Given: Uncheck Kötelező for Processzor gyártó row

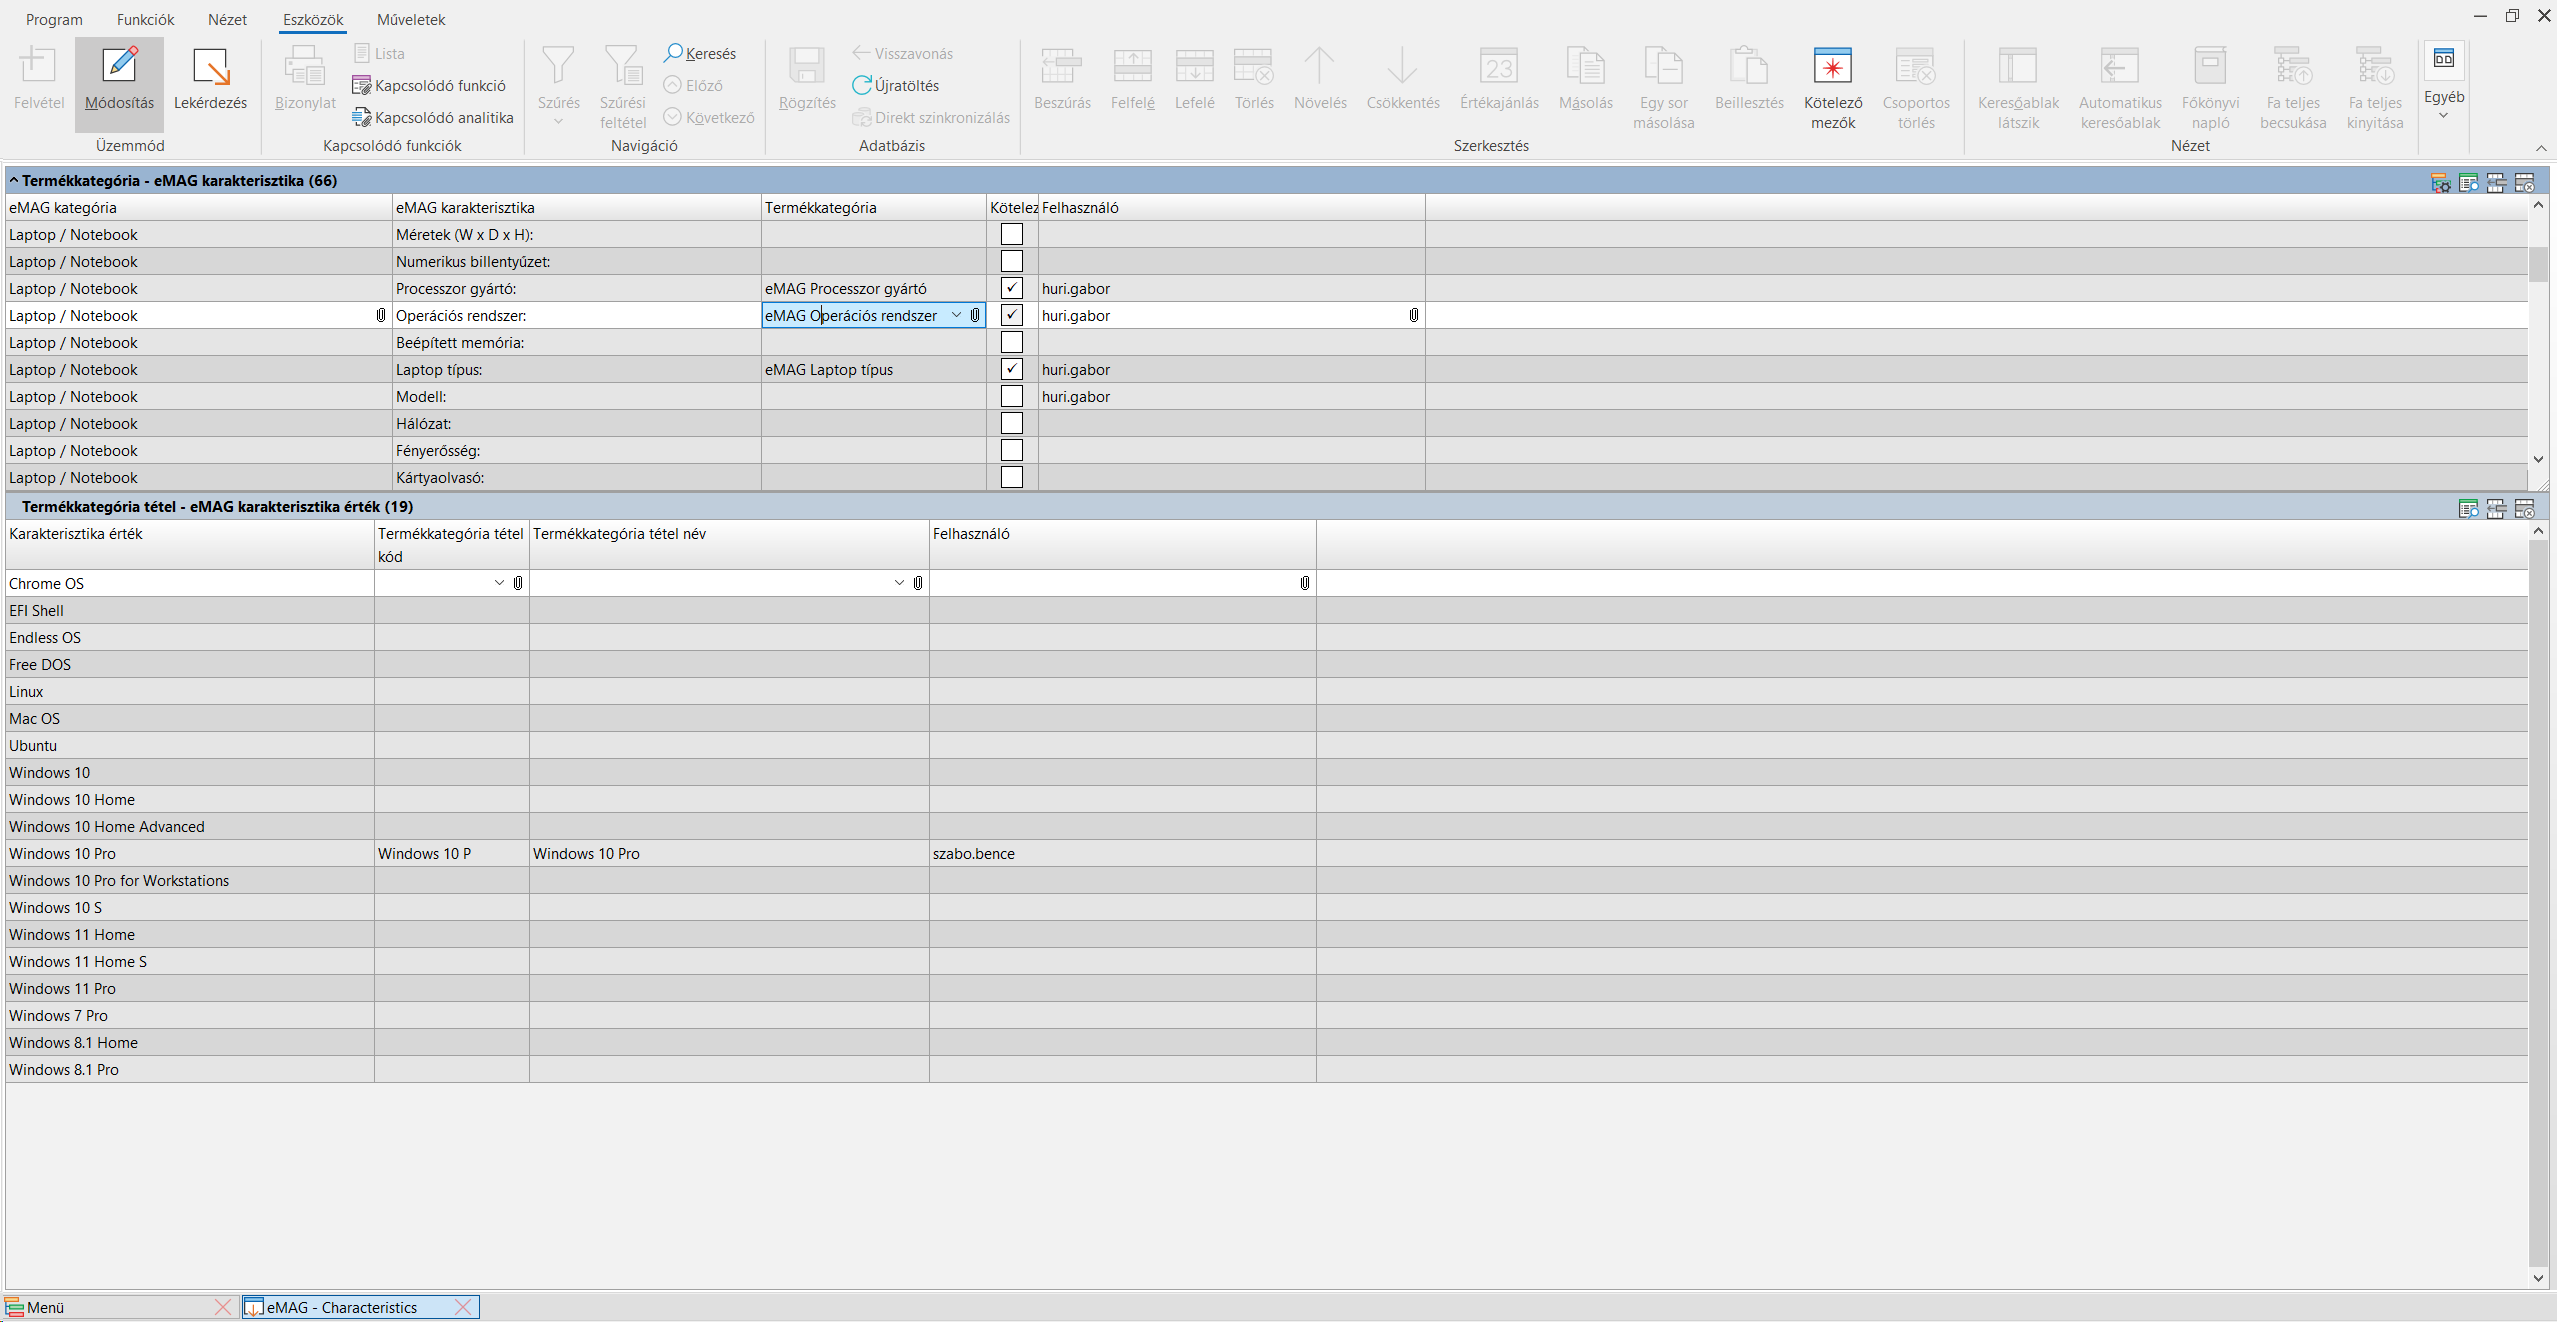Looking at the screenshot, I should pos(1011,288).
